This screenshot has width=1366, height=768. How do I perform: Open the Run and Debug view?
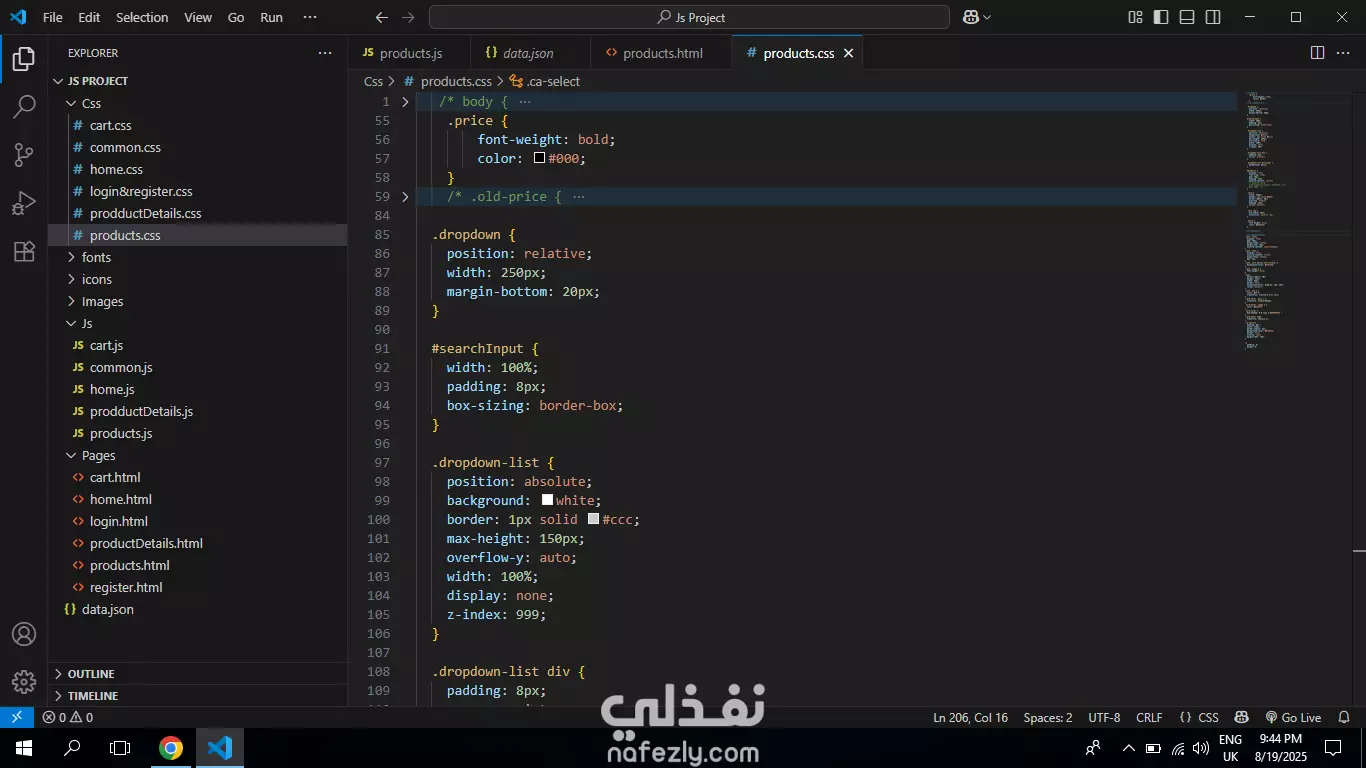point(24,204)
